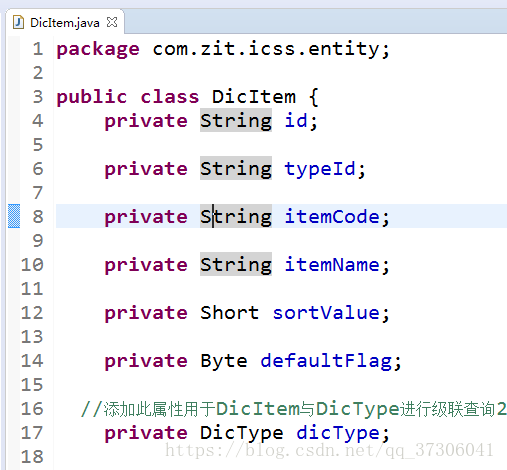Click 'com.zit.icss.entity' package name
The height and width of the screenshot is (470, 507).
pyautogui.click(x=266, y=49)
